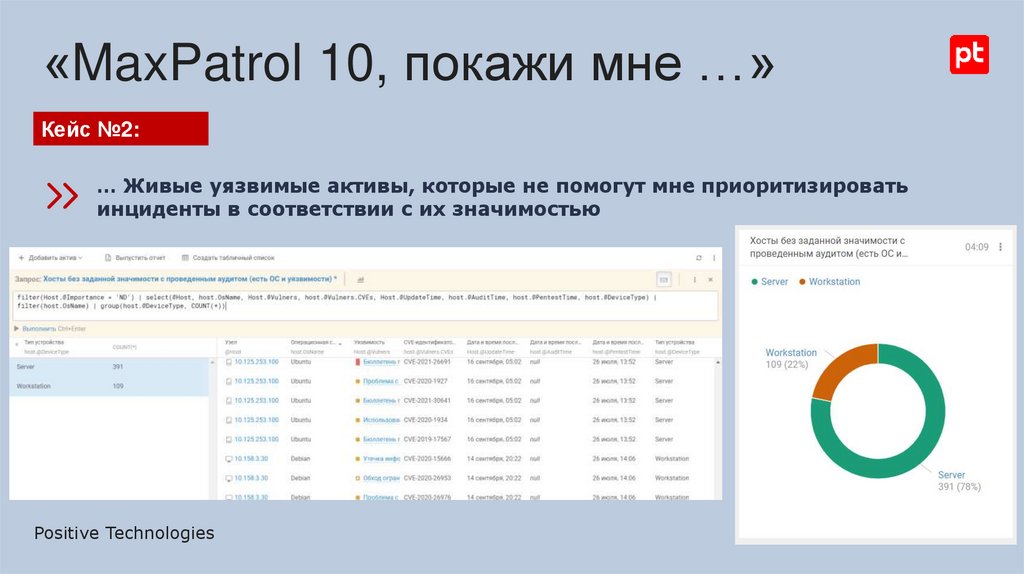Click the Workstation 109 (22%) chart label

(791, 358)
